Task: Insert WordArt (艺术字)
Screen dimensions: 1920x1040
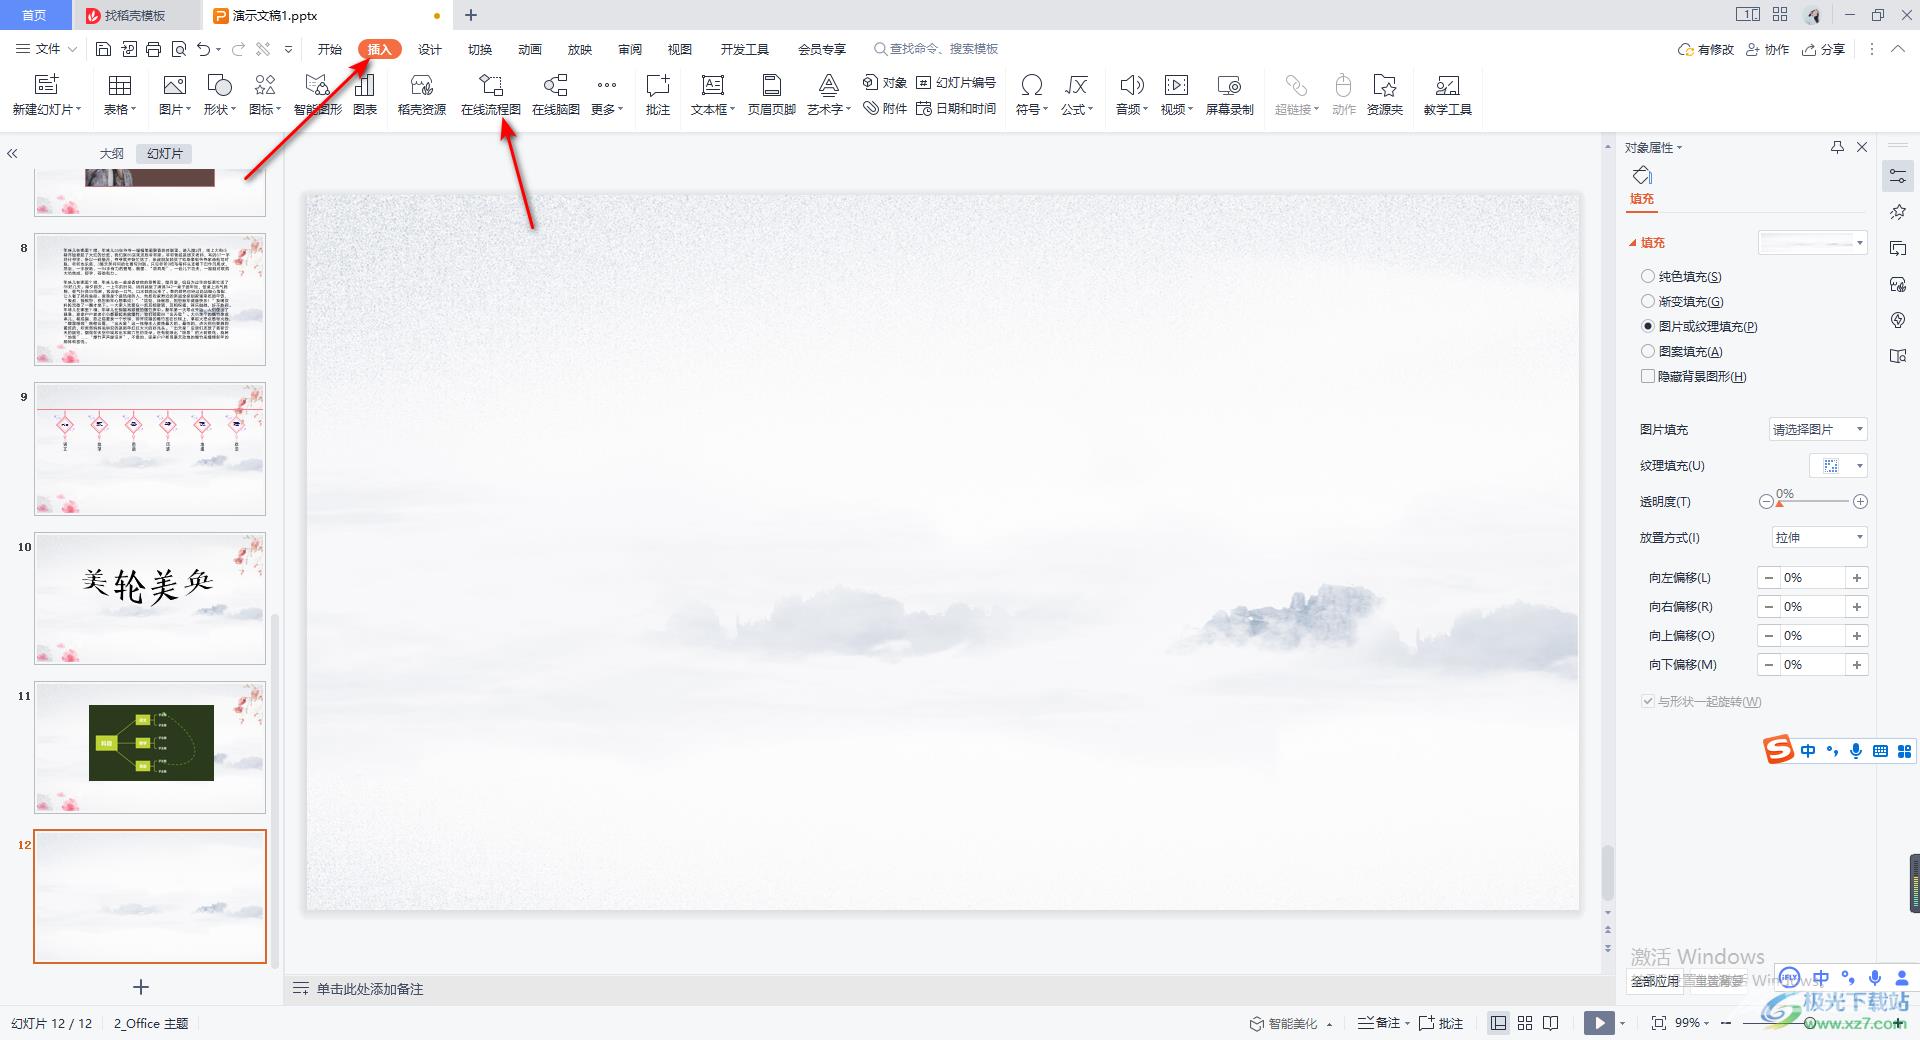Action: [x=828, y=95]
